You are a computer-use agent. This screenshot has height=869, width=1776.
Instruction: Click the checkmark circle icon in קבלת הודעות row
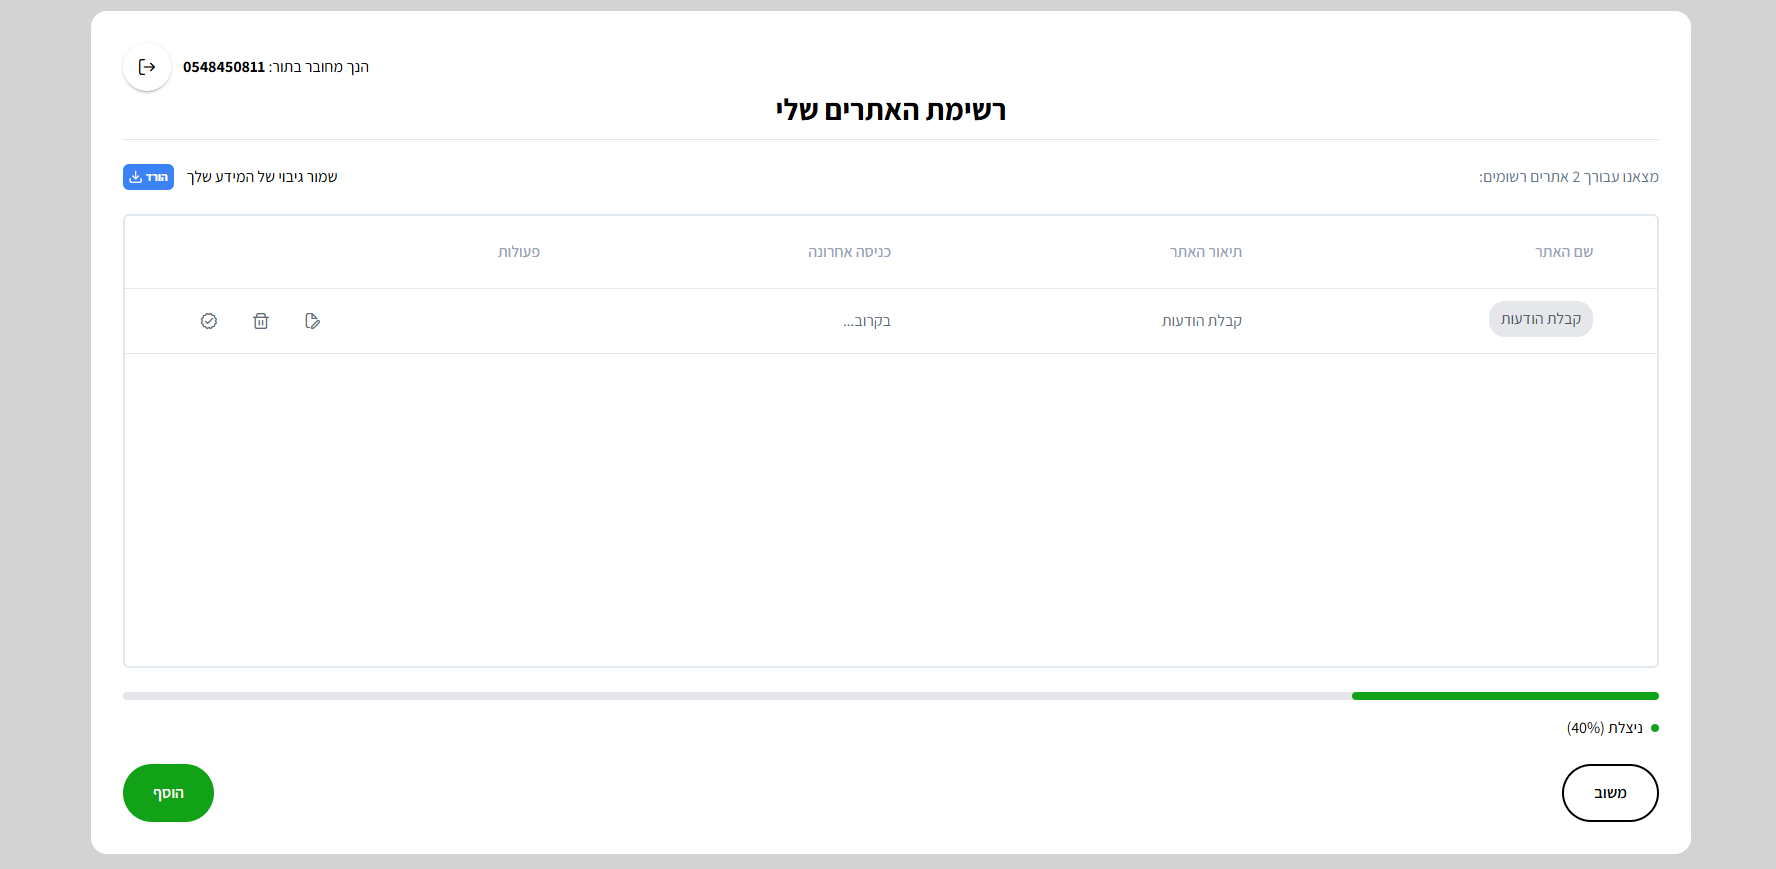pos(209,321)
